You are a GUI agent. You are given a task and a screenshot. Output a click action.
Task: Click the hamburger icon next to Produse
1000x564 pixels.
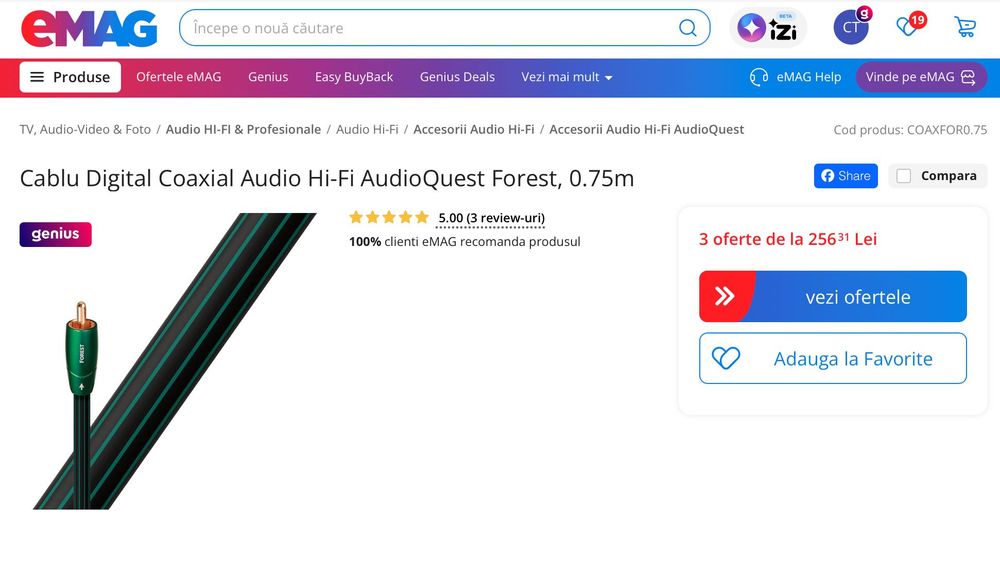pos(37,77)
